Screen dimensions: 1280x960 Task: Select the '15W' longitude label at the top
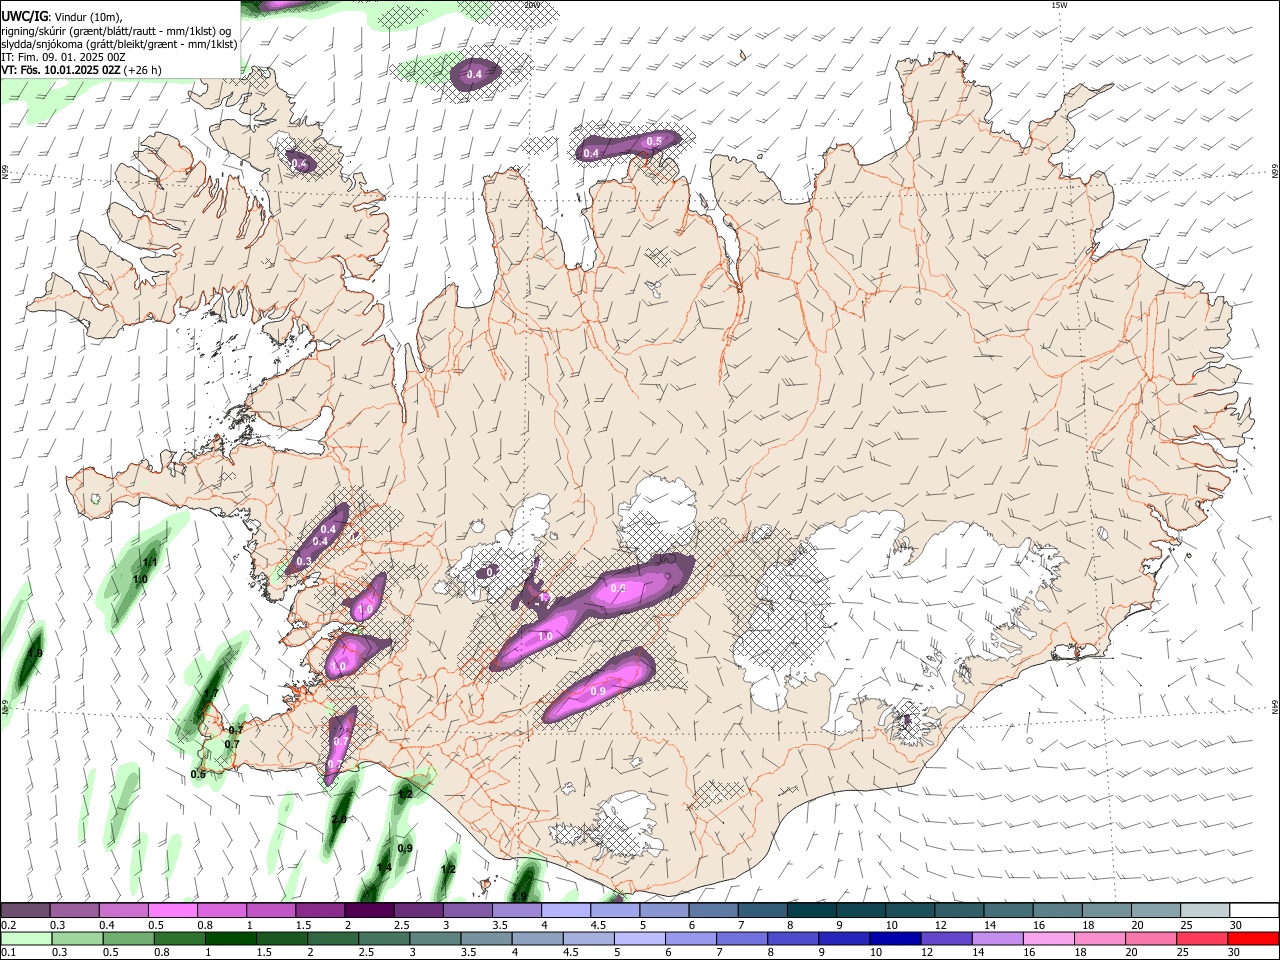click(1060, 5)
